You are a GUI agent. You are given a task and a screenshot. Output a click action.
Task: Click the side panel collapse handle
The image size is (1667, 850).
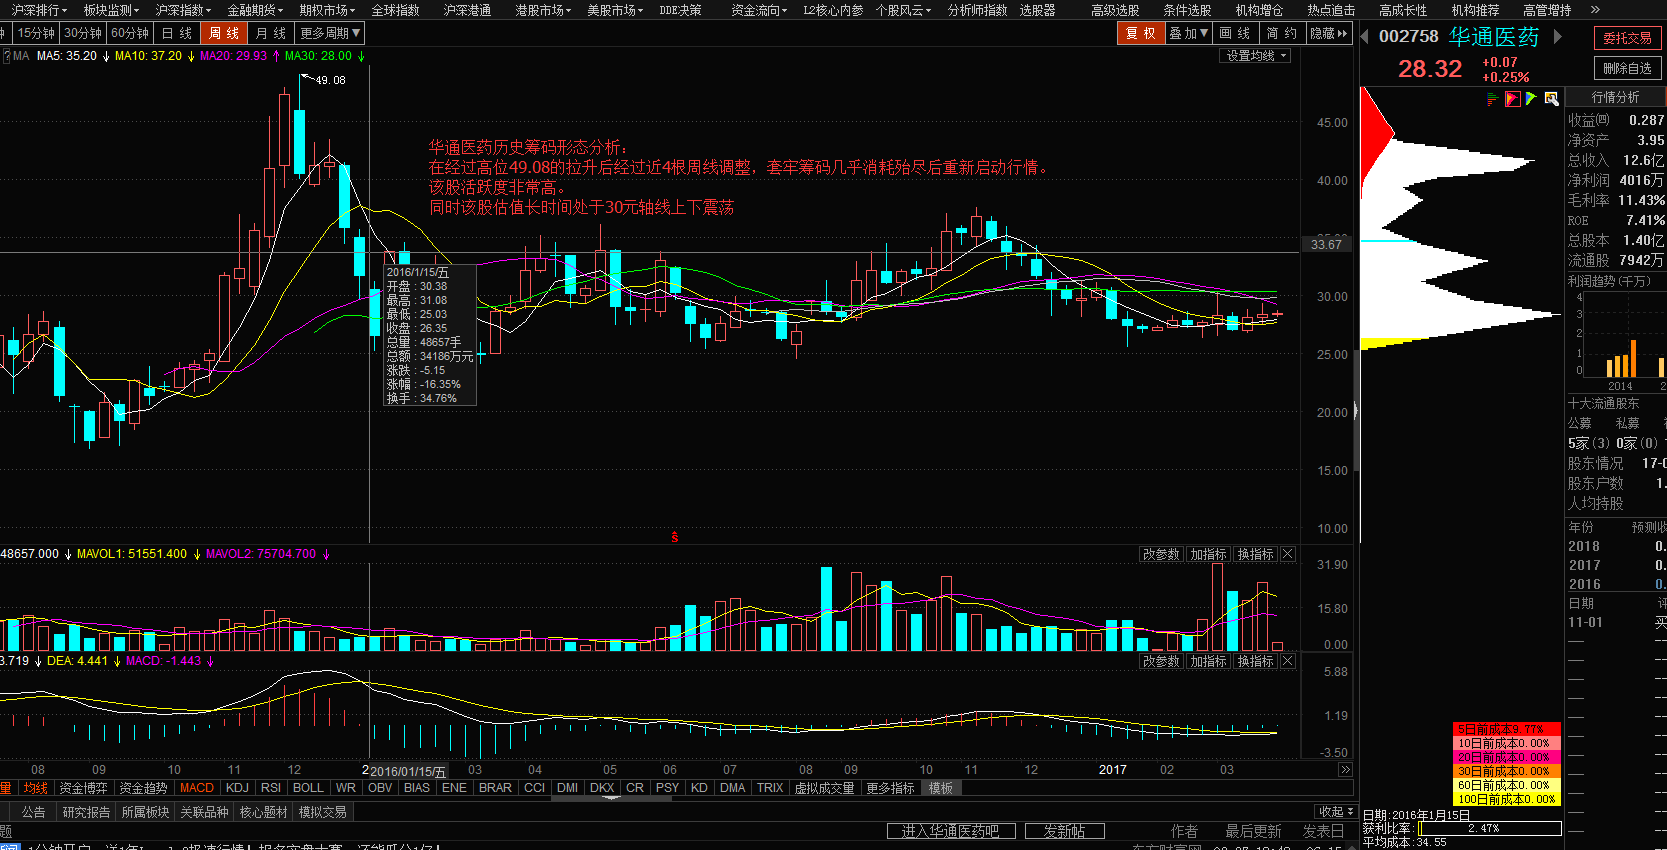point(1356,410)
